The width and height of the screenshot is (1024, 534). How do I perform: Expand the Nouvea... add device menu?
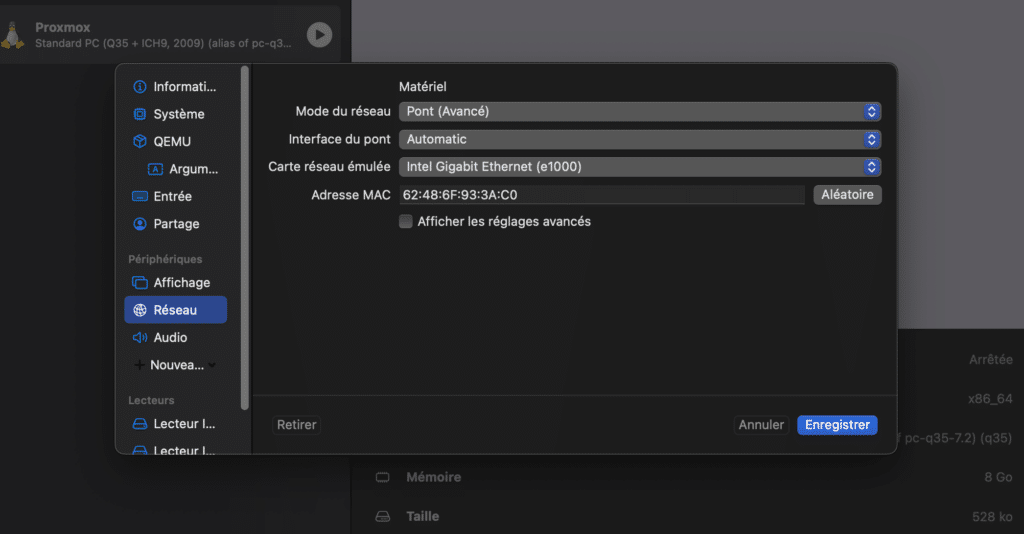[176, 365]
